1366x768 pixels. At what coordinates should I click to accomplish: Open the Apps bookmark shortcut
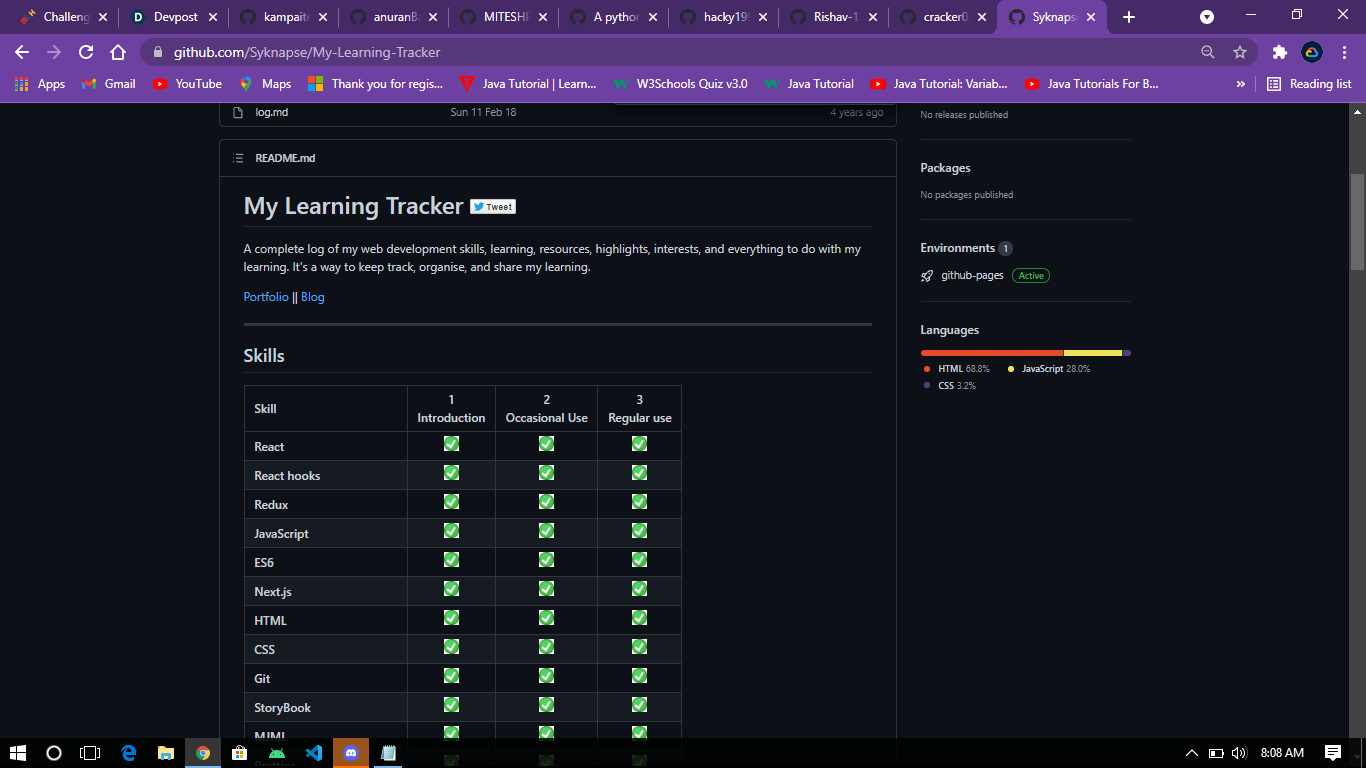(x=40, y=84)
